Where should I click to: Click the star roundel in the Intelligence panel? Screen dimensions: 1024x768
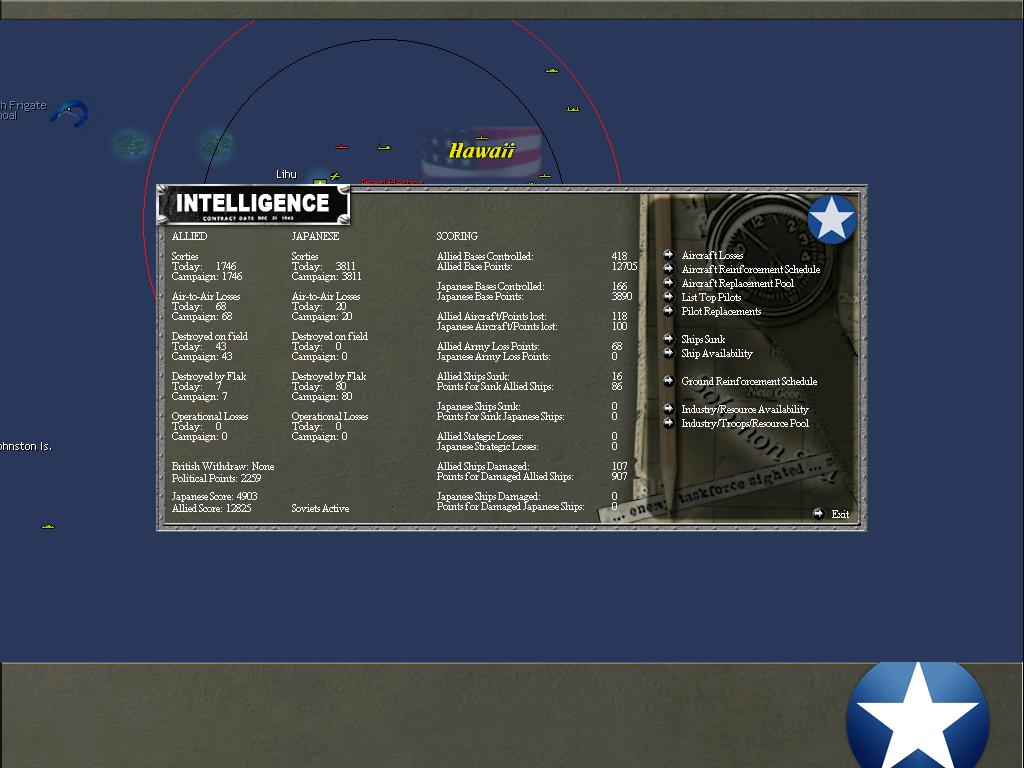(x=831, y=219)
